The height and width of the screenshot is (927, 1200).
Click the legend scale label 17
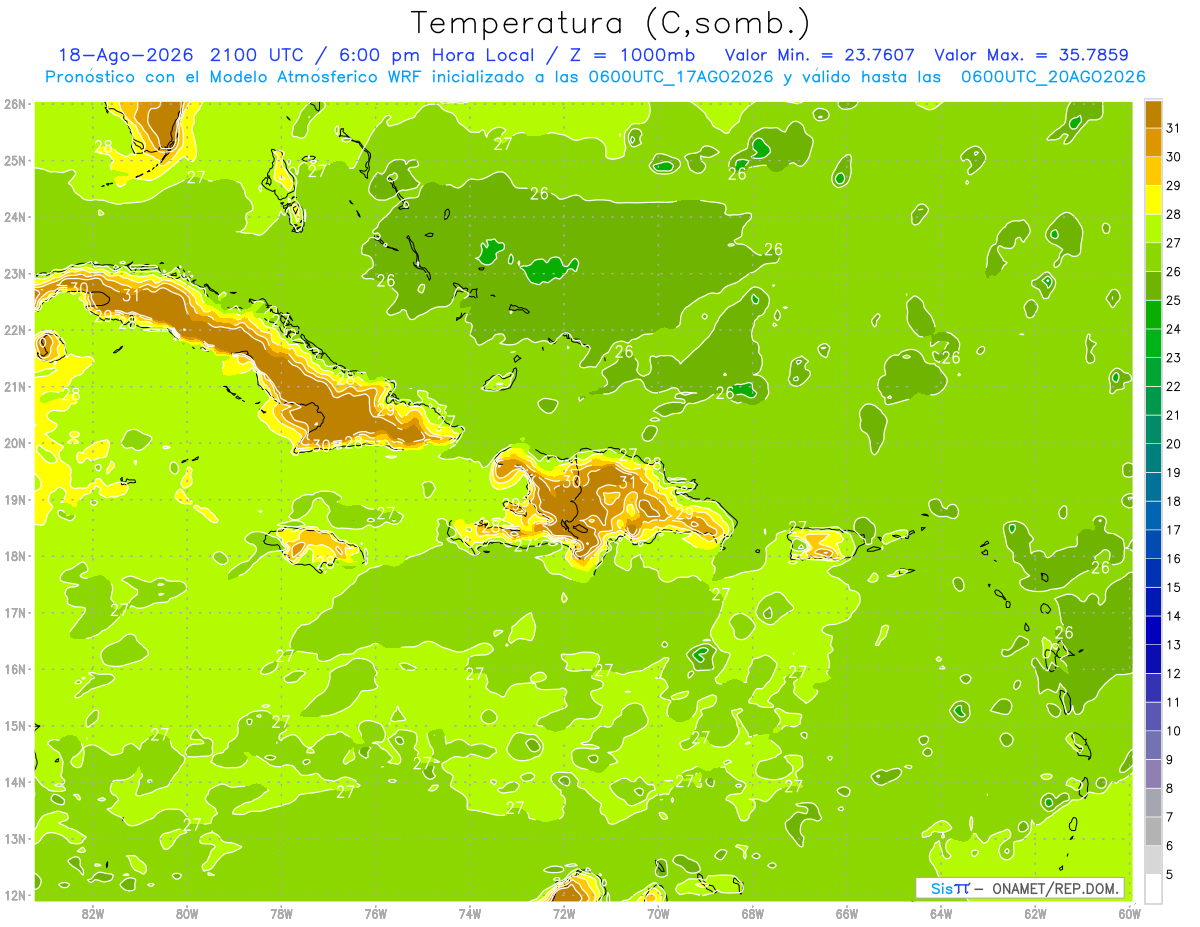pyautogui.click(x=1174, y=530)
